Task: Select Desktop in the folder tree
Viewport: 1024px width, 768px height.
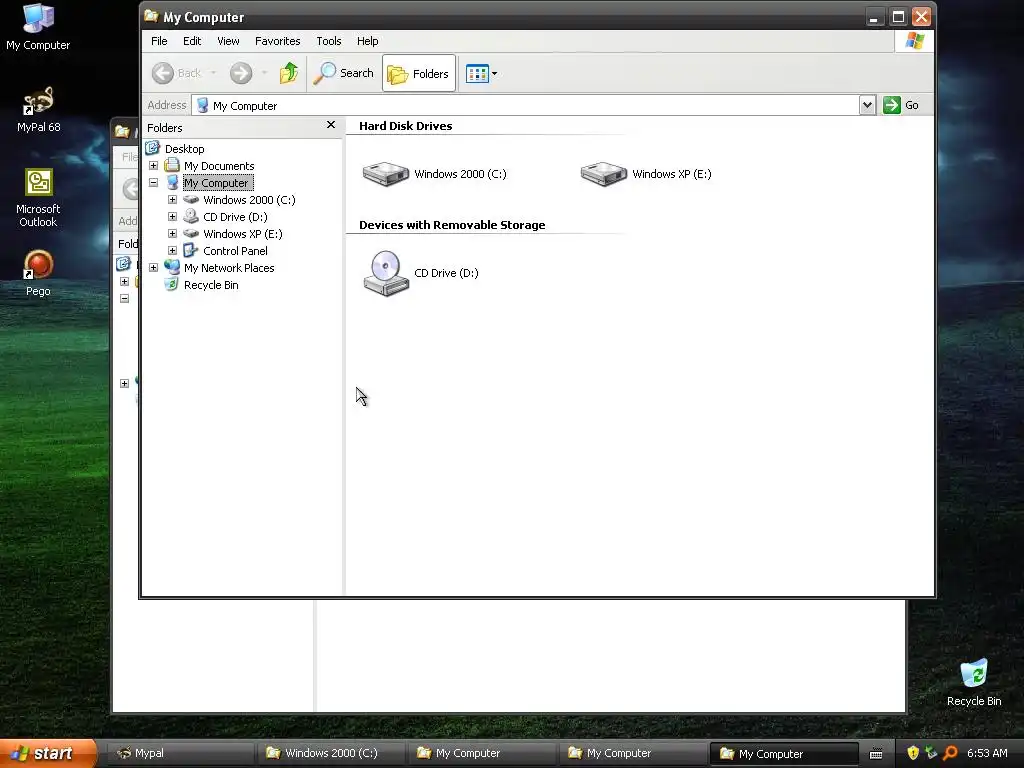Action: coord(184,149)
